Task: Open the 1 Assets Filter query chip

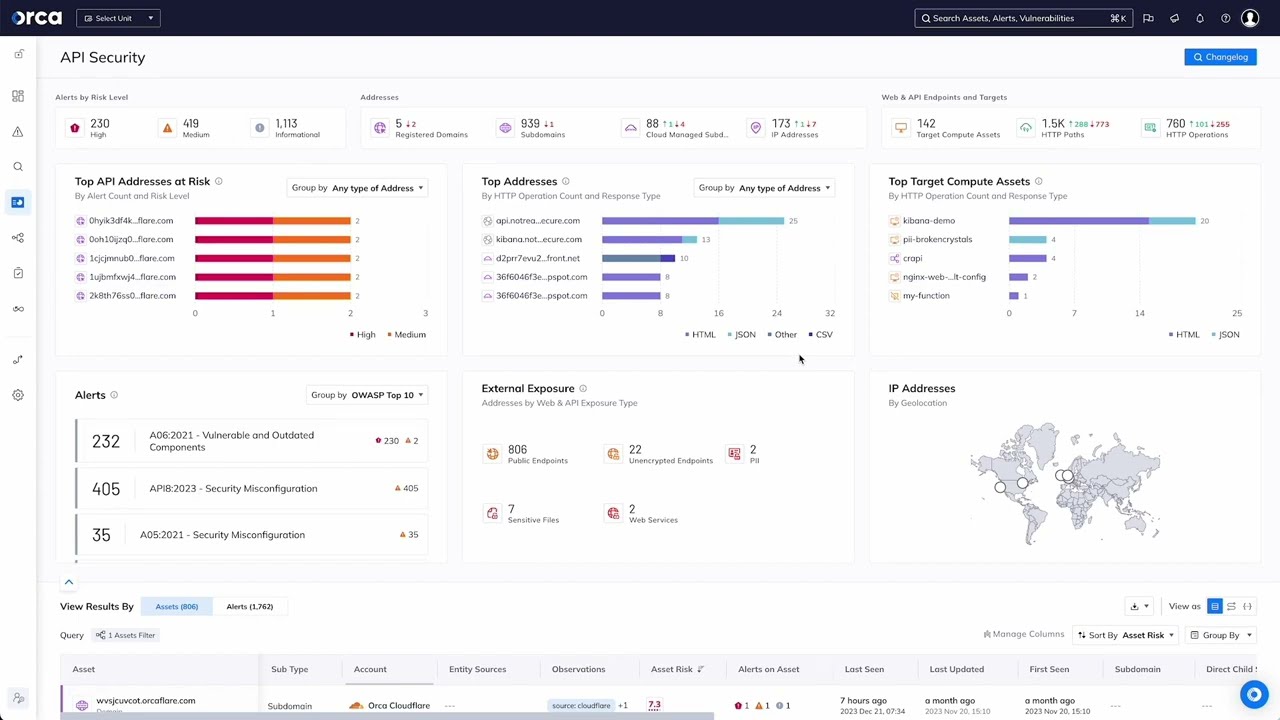Action: pyautogui.click(x=125, y=635)
